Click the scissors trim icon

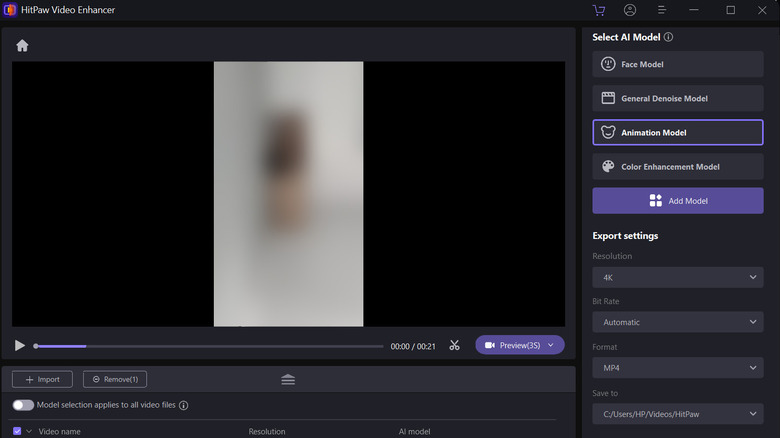[x=454, y=345]
